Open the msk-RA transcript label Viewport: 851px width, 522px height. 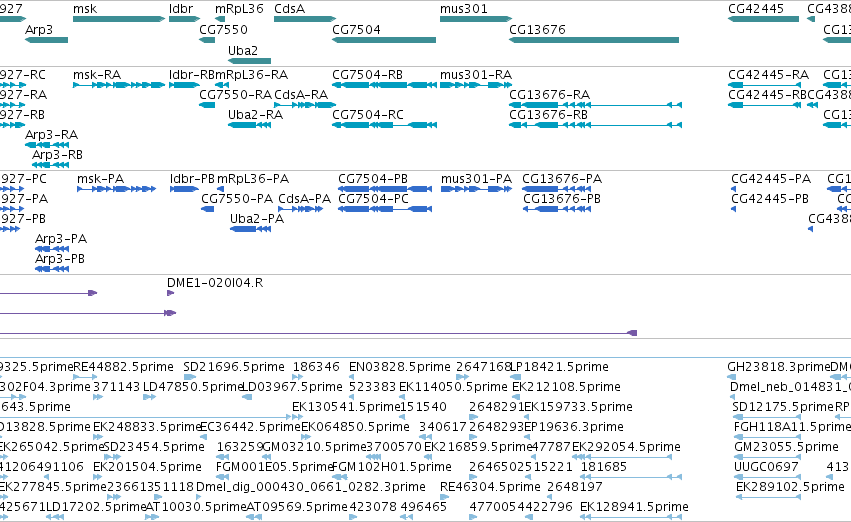pos(97,74)
